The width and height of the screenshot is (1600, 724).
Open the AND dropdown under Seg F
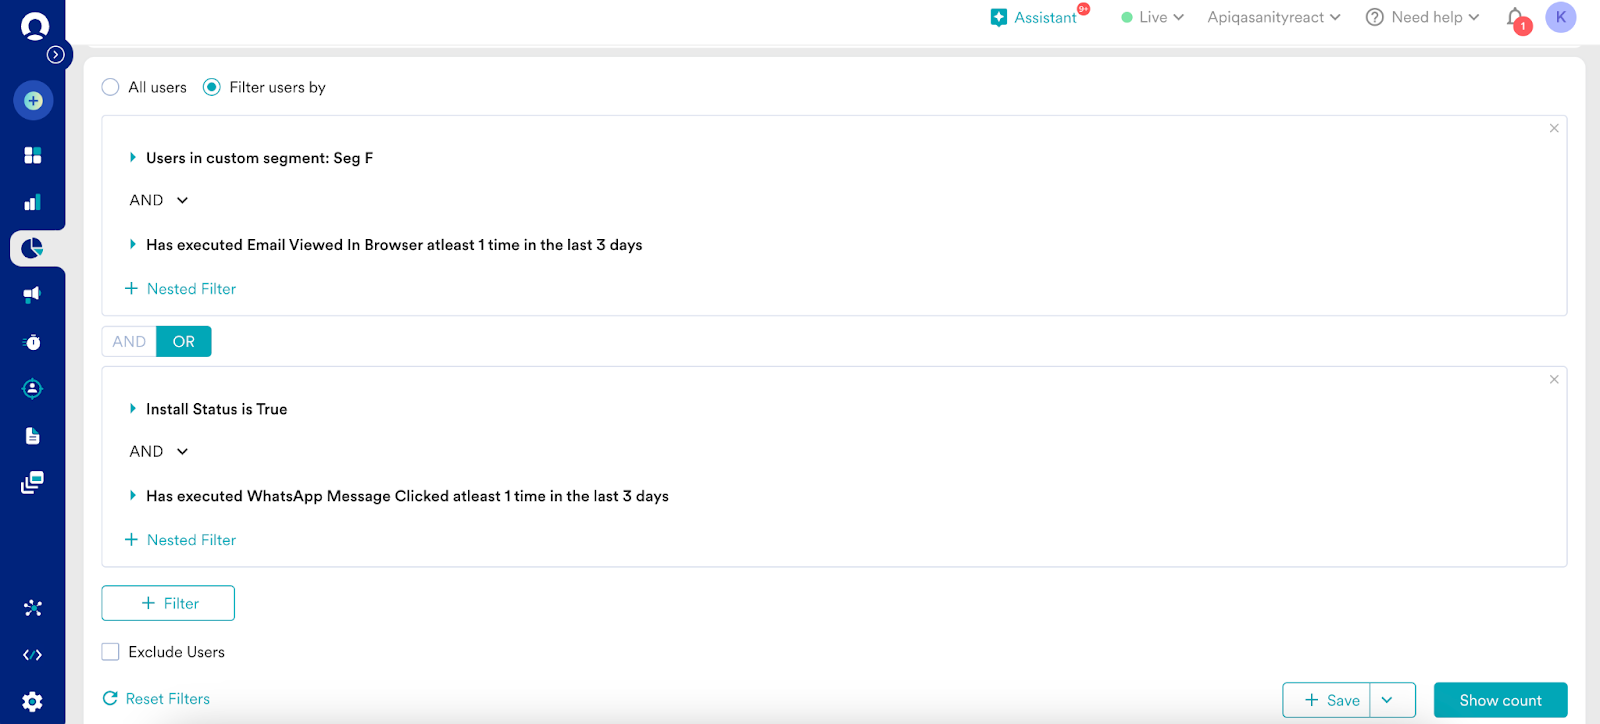click(159, 200)
